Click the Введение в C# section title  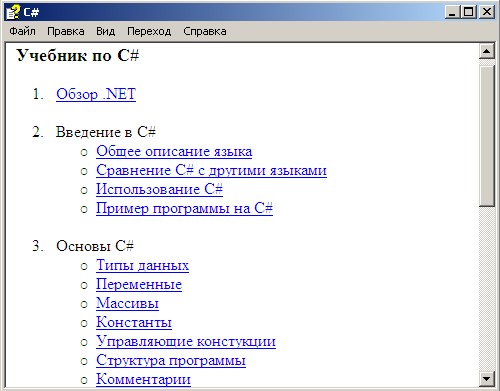tap(106, 132)
